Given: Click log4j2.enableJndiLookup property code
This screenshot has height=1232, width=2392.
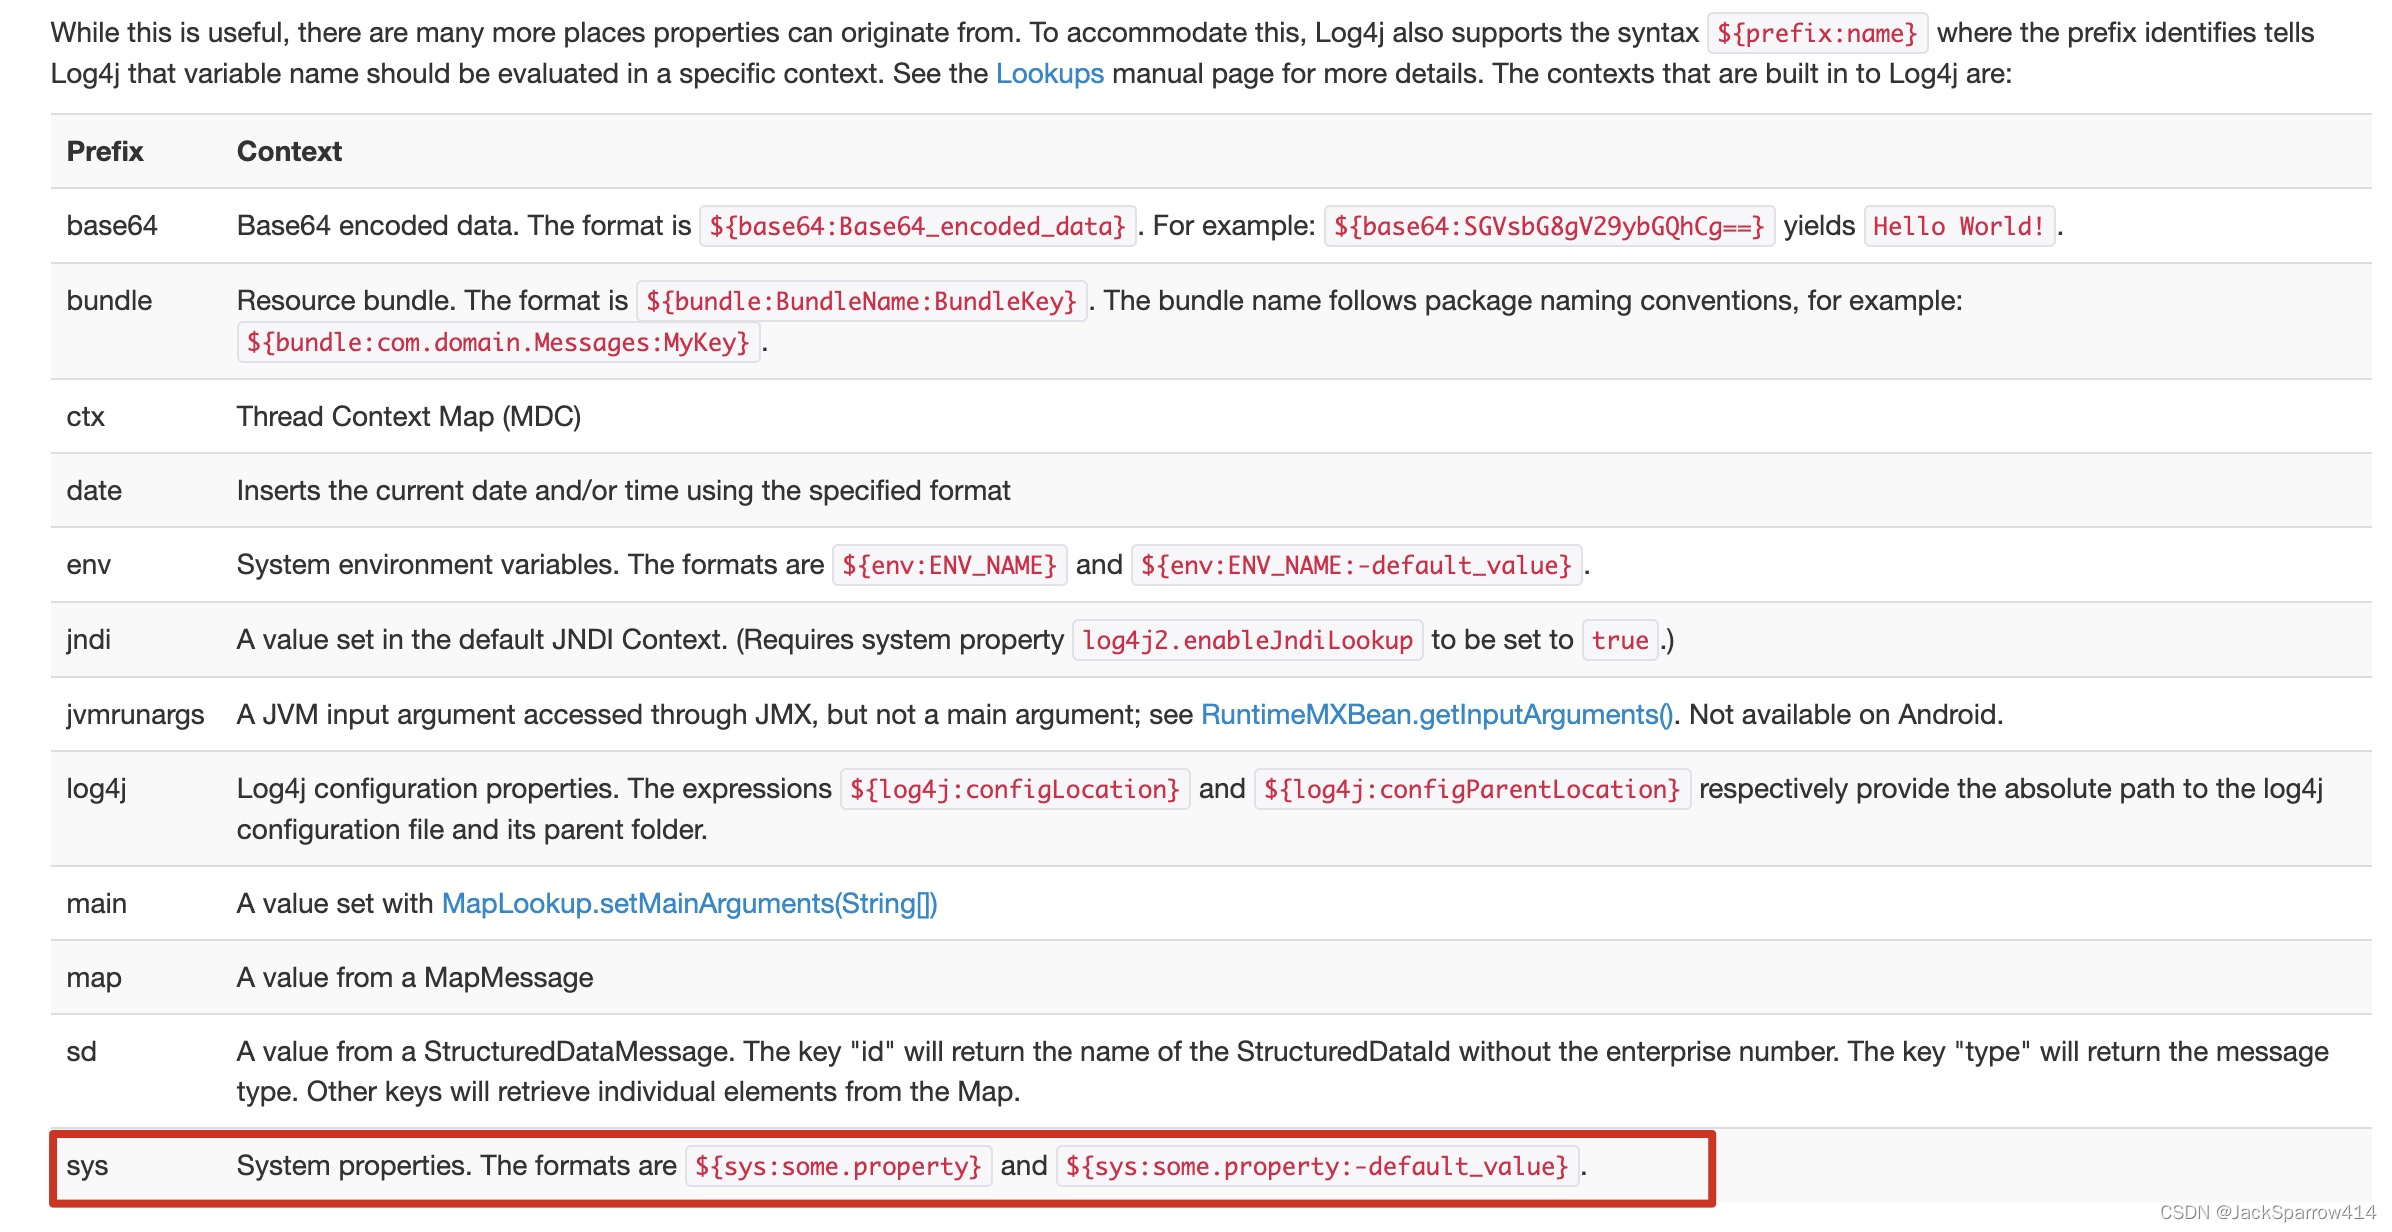Looking at the screenshot, I should tap(1247, 641).
